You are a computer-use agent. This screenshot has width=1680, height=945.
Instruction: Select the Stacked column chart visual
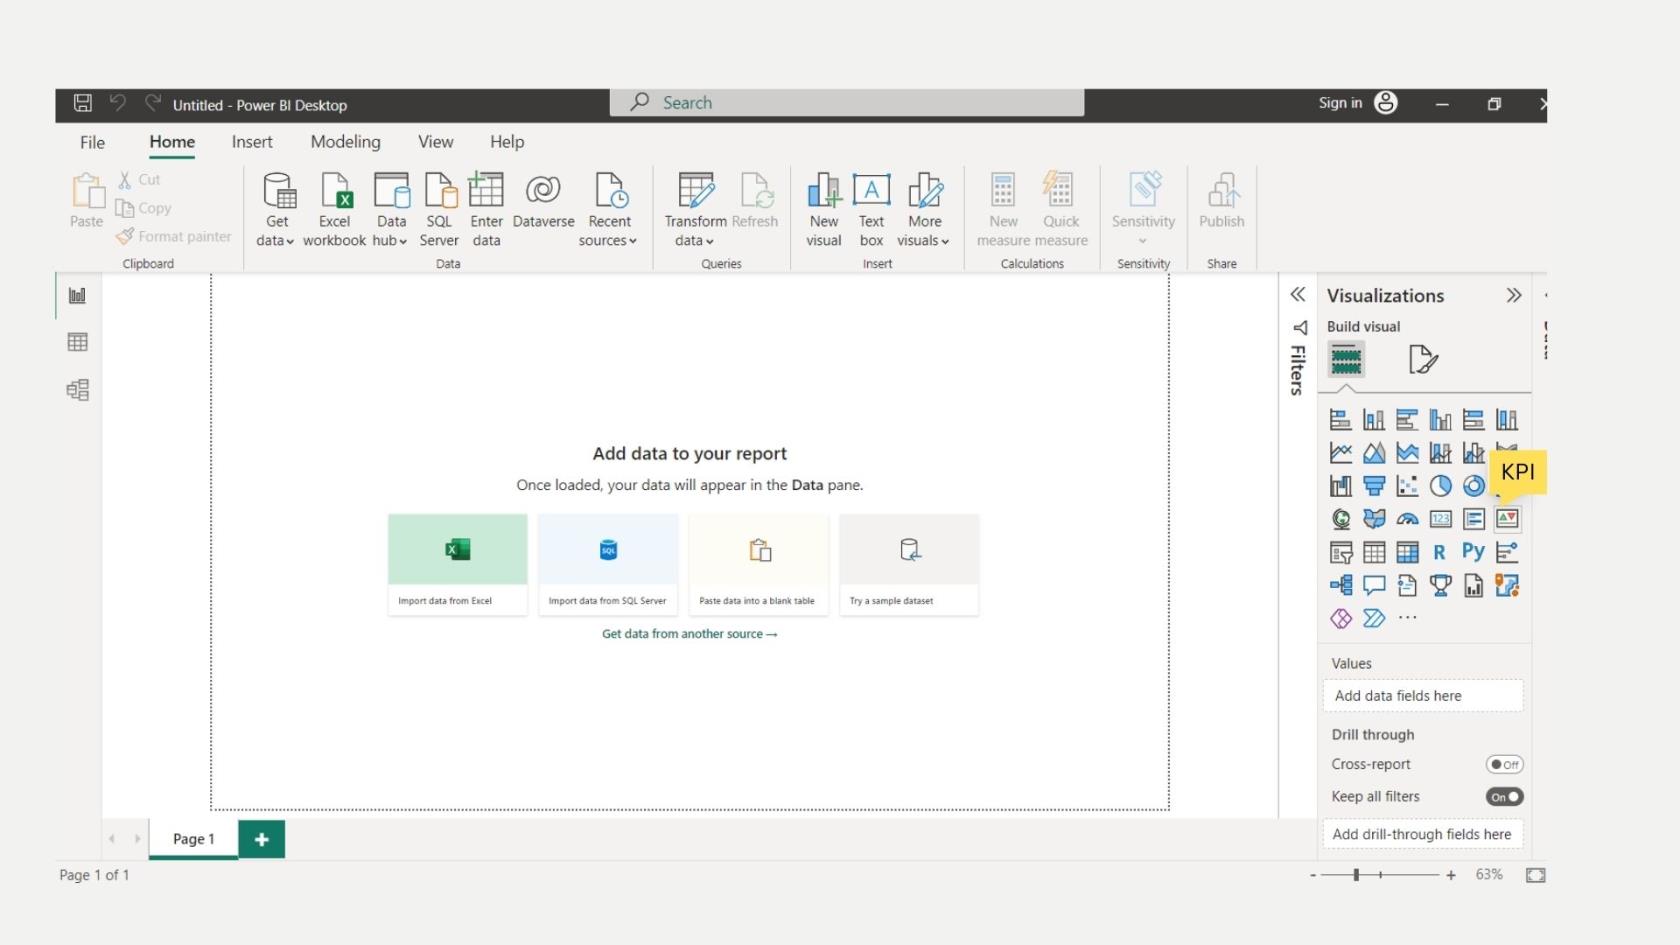click(x=1374, y=420)
